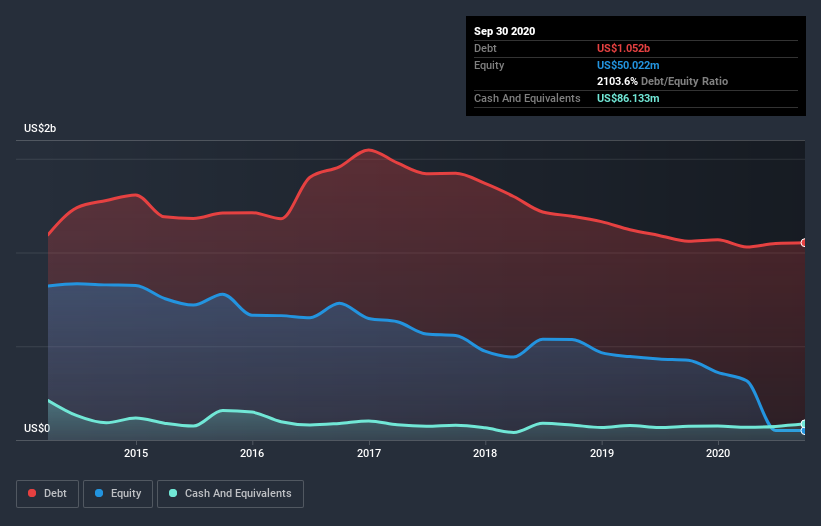Click the US$86.133m cash value

[x=628, y=98]
